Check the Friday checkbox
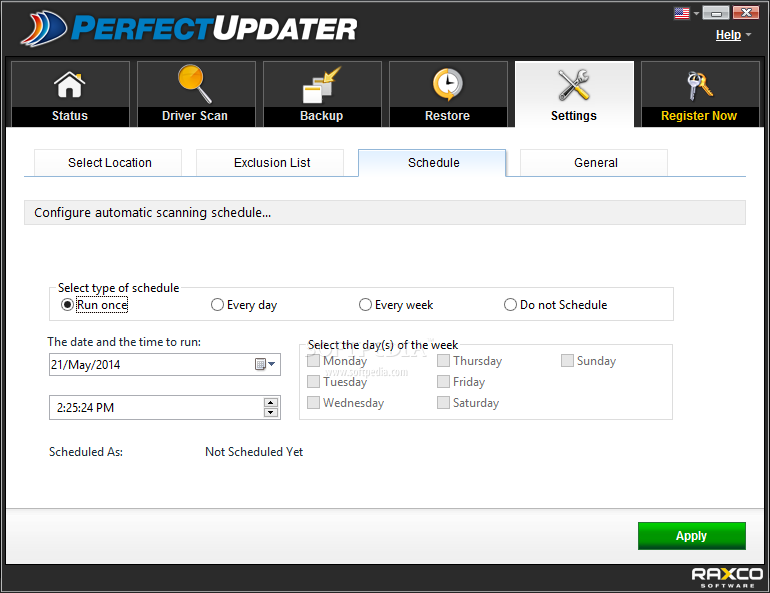 tap(443, 381)
